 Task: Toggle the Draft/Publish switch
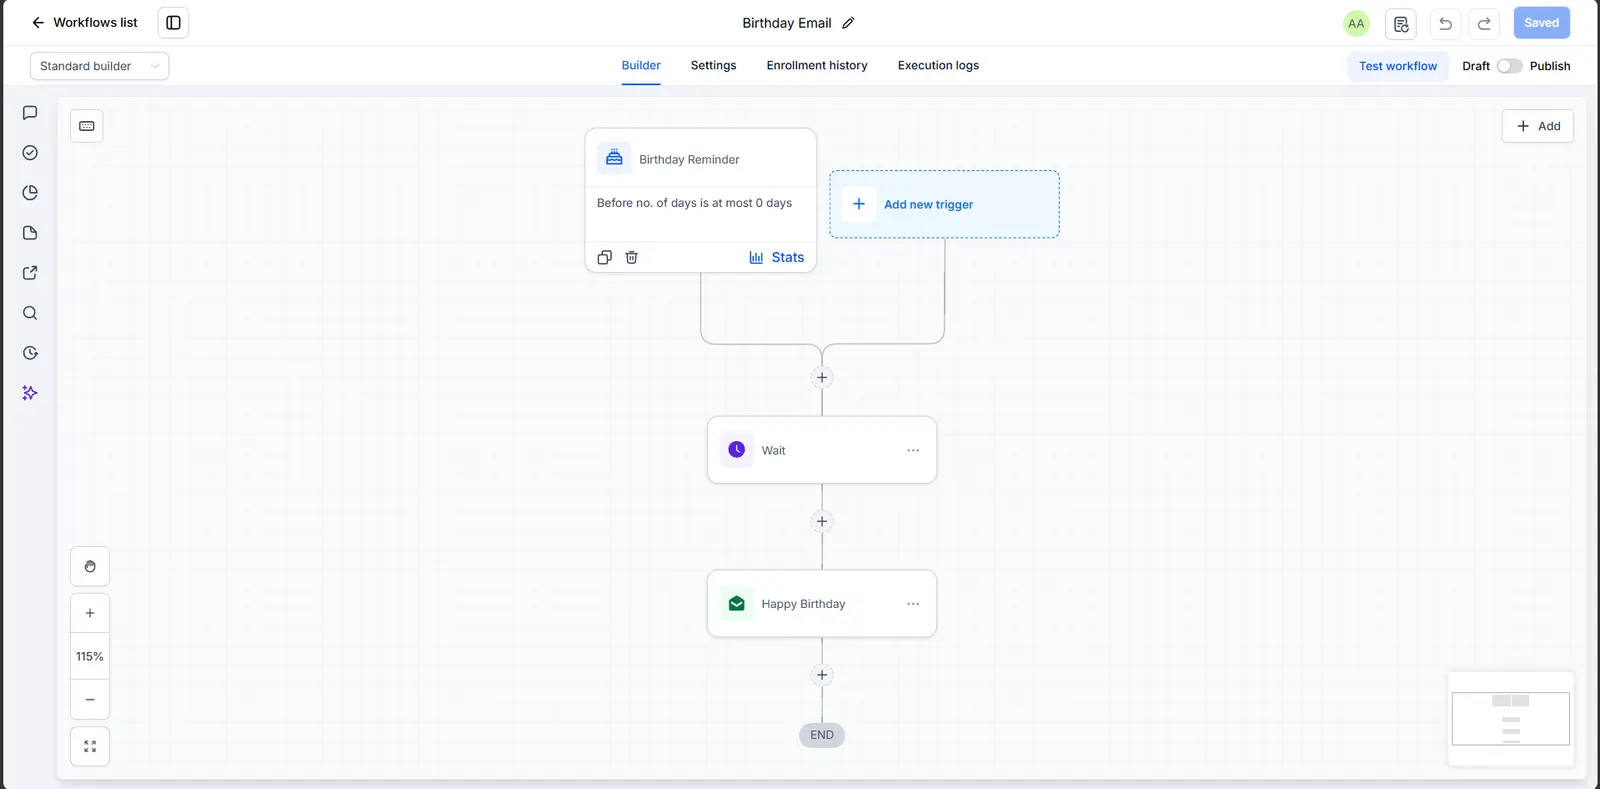click(x=1509, y=66)
